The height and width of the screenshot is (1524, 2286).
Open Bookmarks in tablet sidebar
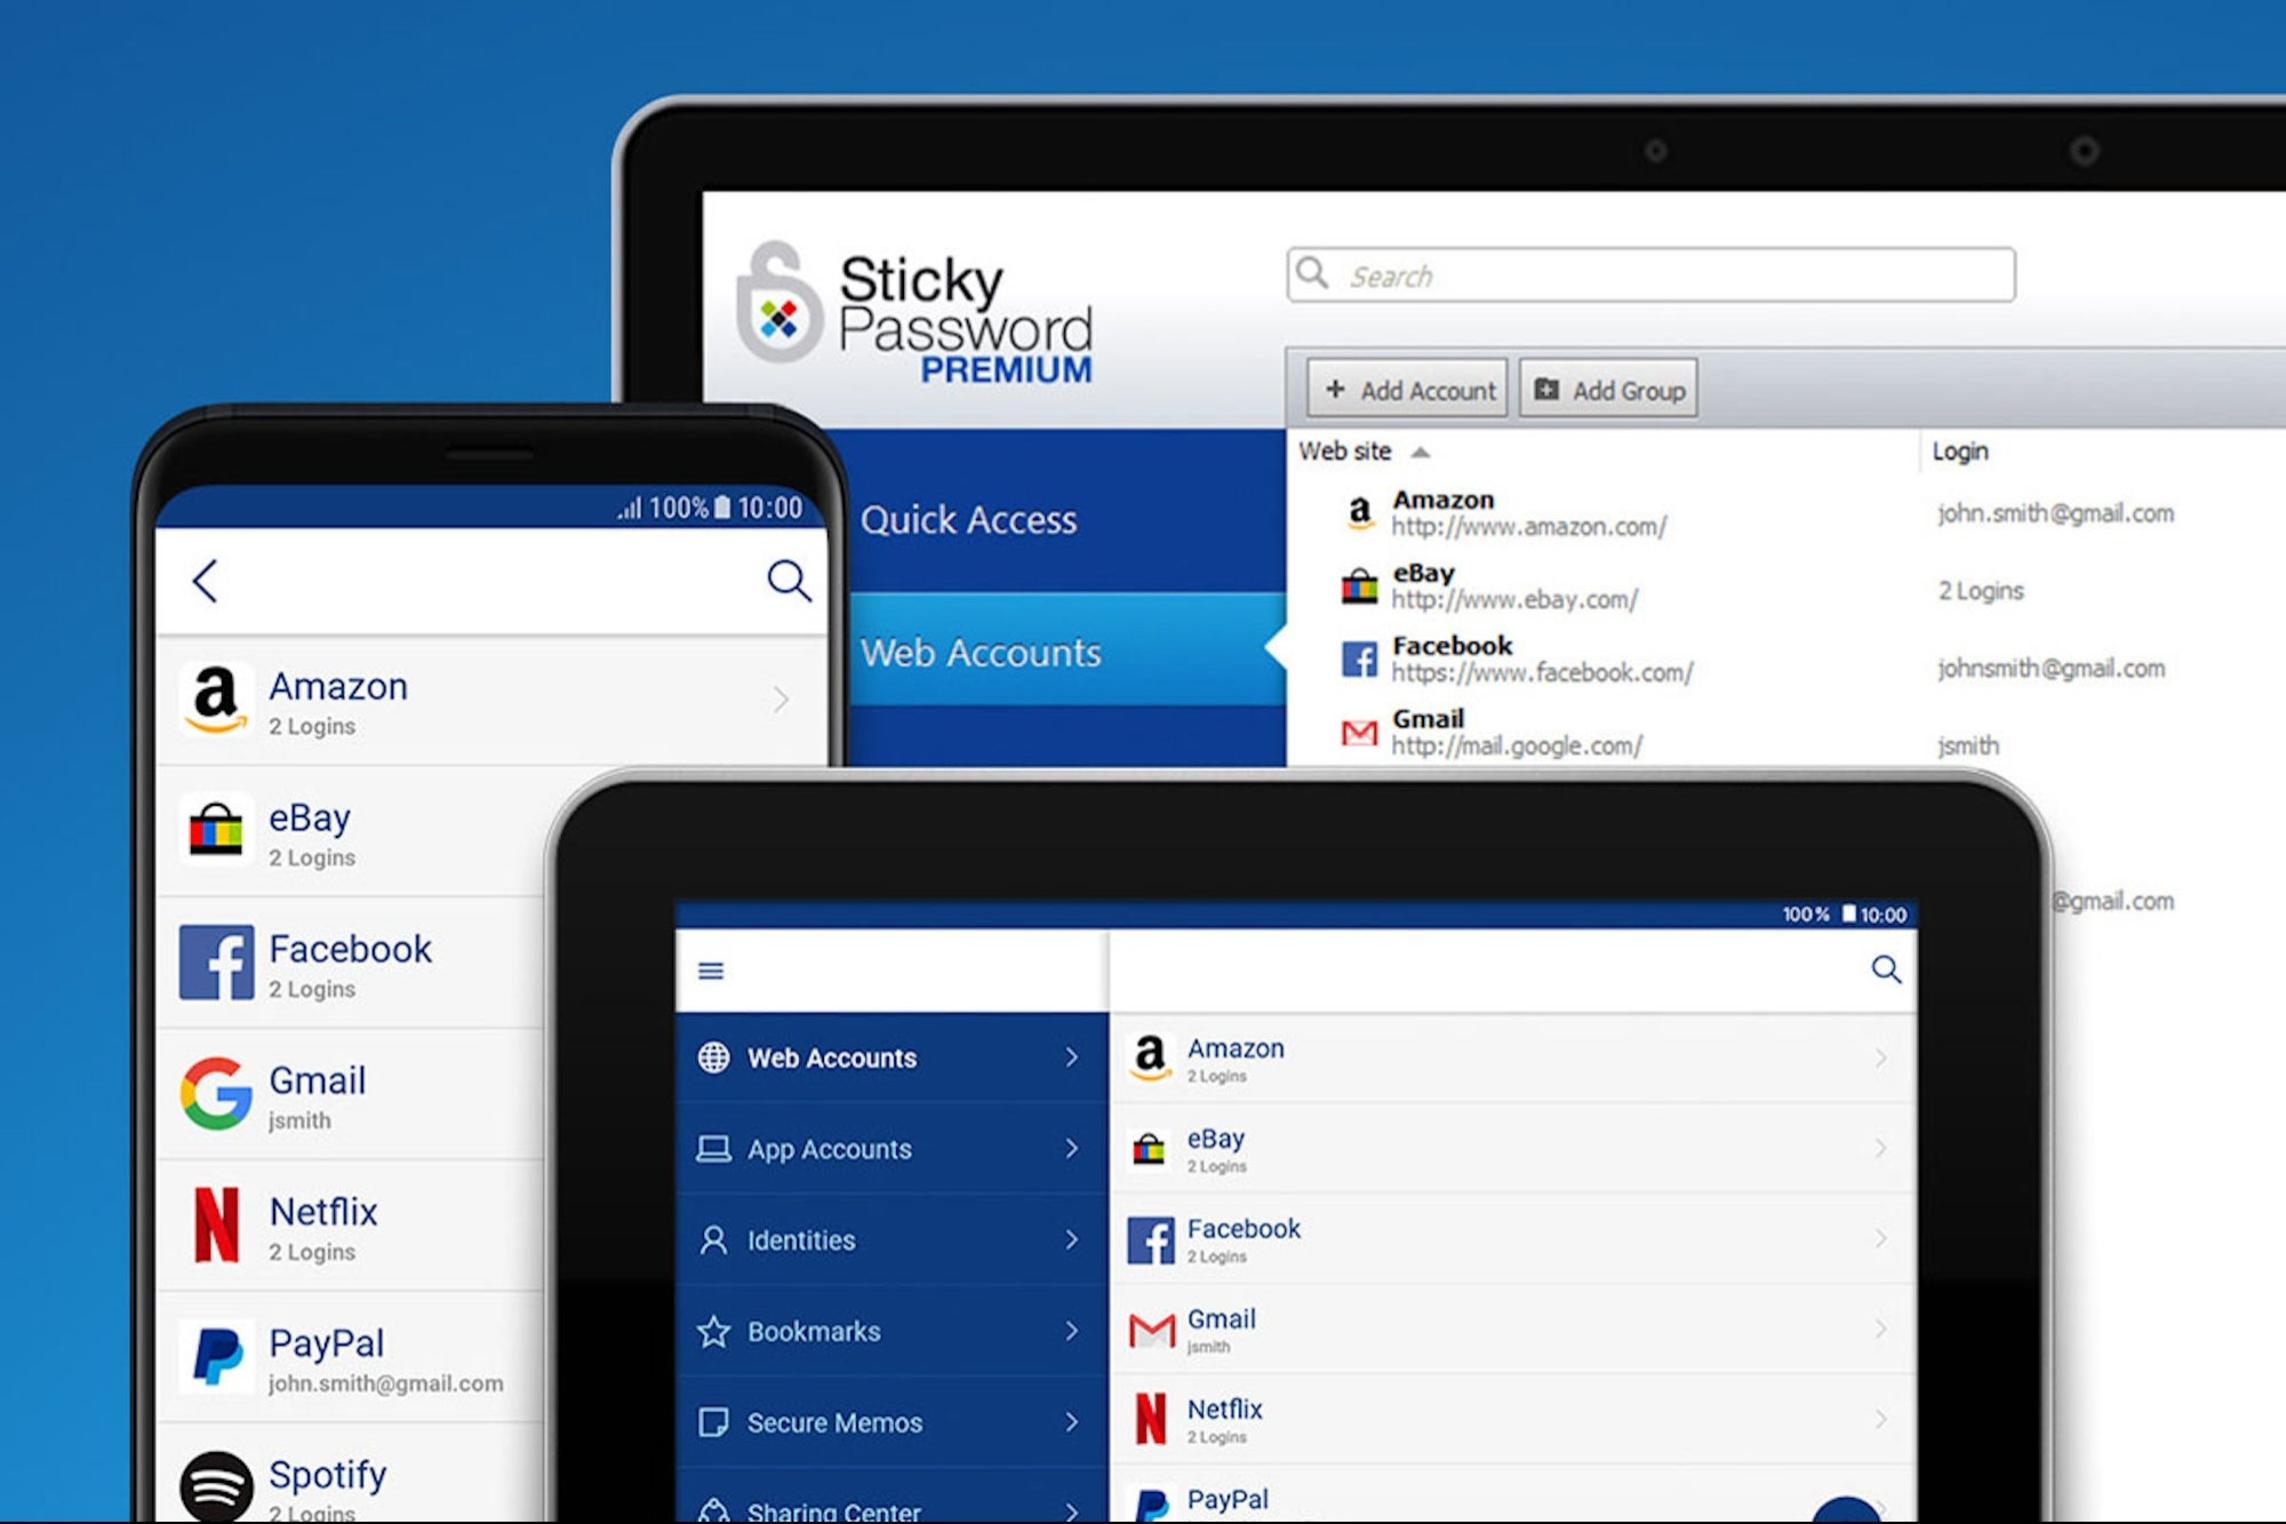(813, 1331)
